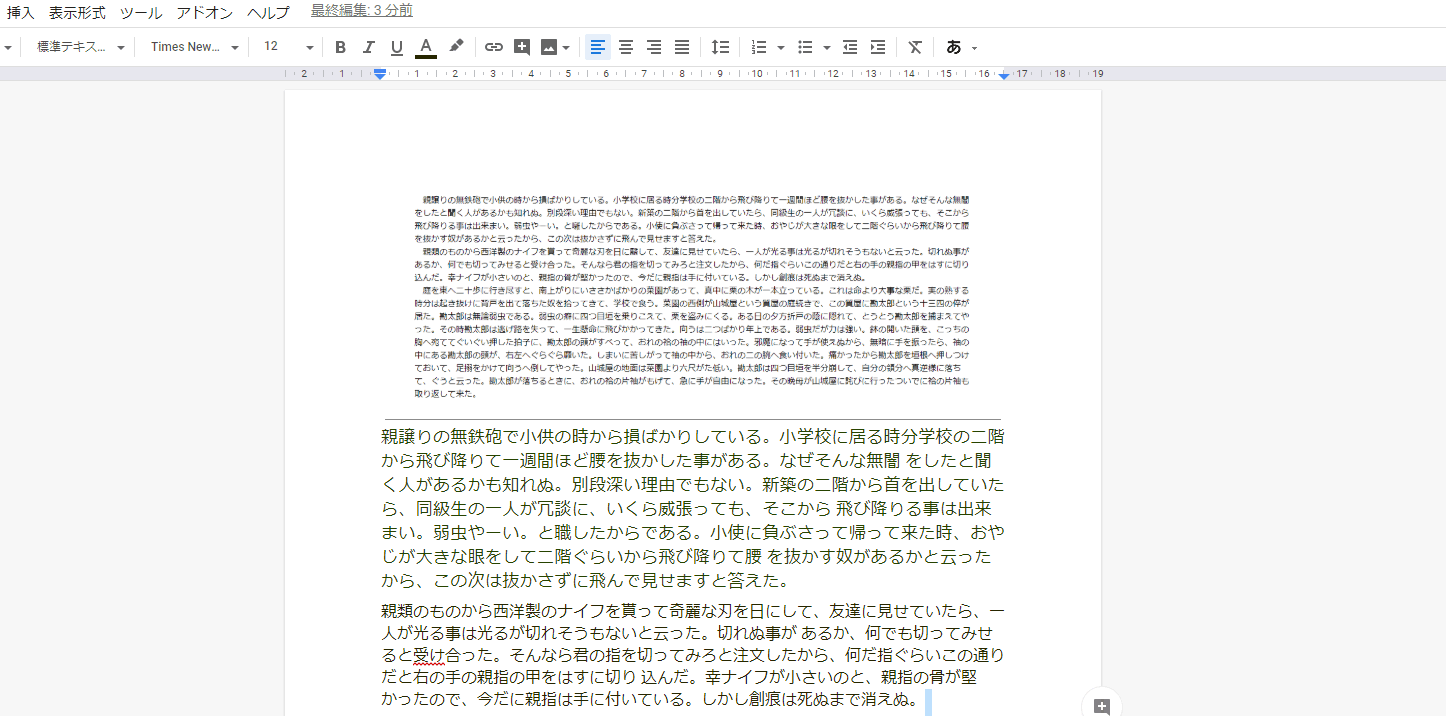Click the floating add comment button
This screenshot has height=716, width=1446.
[x=1102, y=706]
